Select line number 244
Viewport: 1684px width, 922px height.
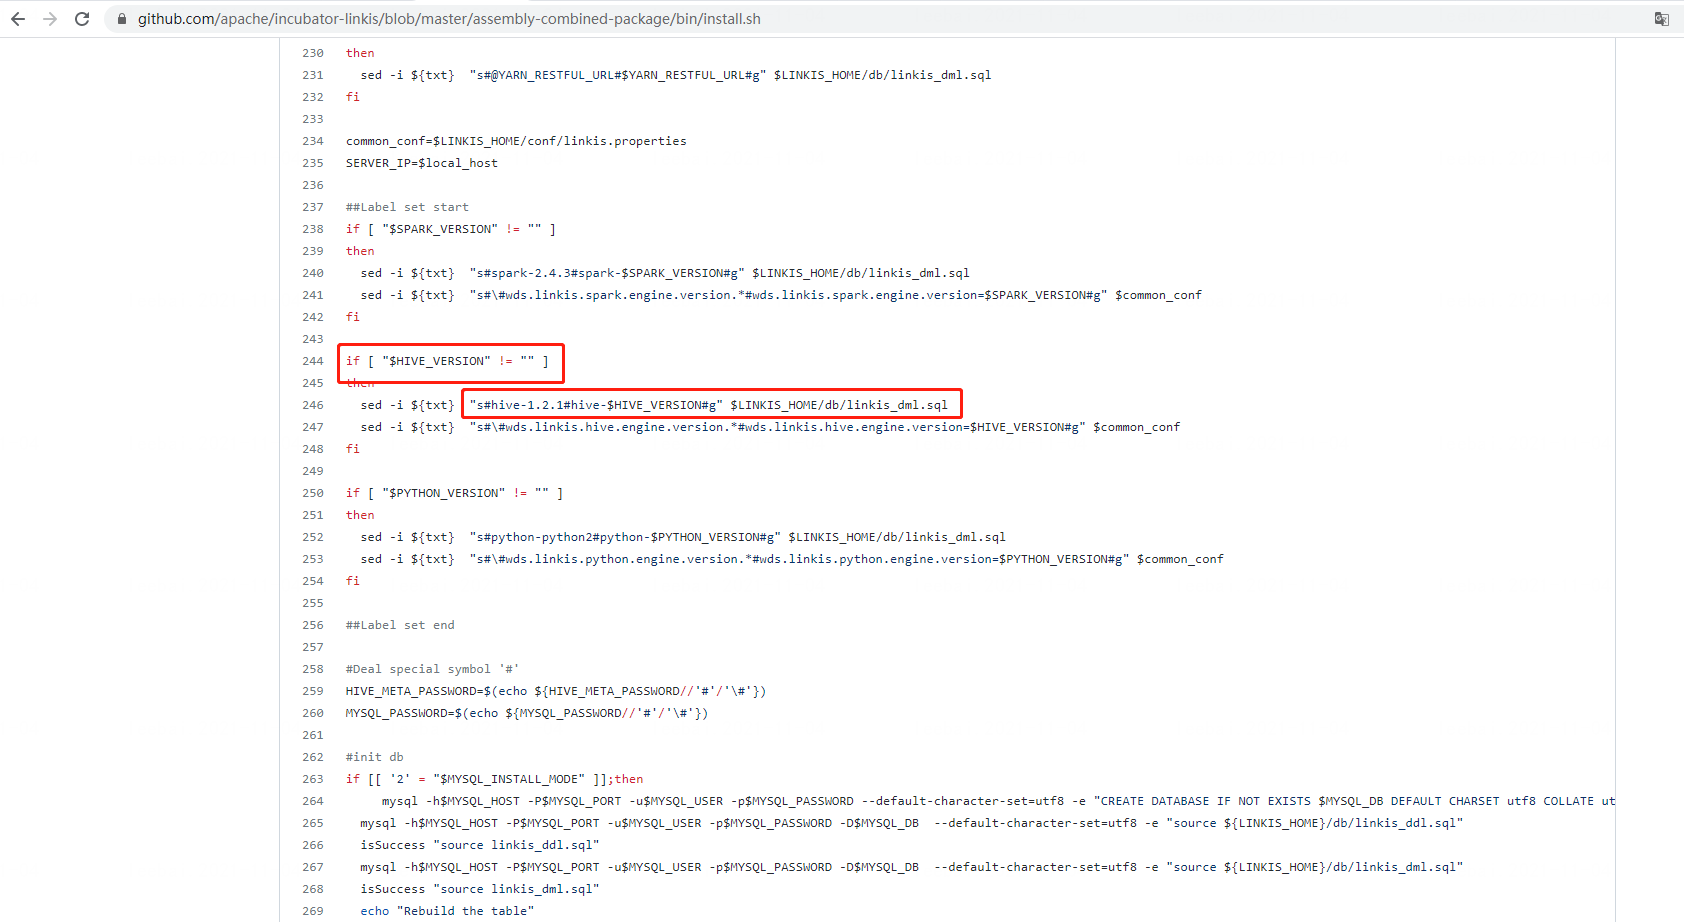point(313,361)
